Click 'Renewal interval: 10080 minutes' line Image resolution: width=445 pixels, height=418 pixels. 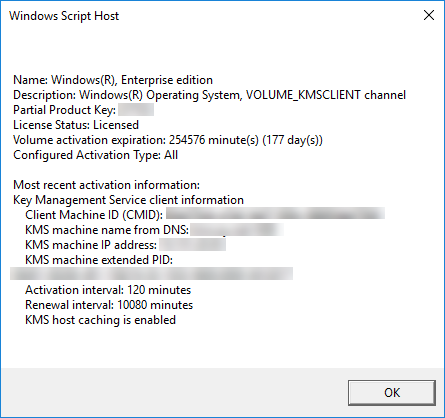109,305
